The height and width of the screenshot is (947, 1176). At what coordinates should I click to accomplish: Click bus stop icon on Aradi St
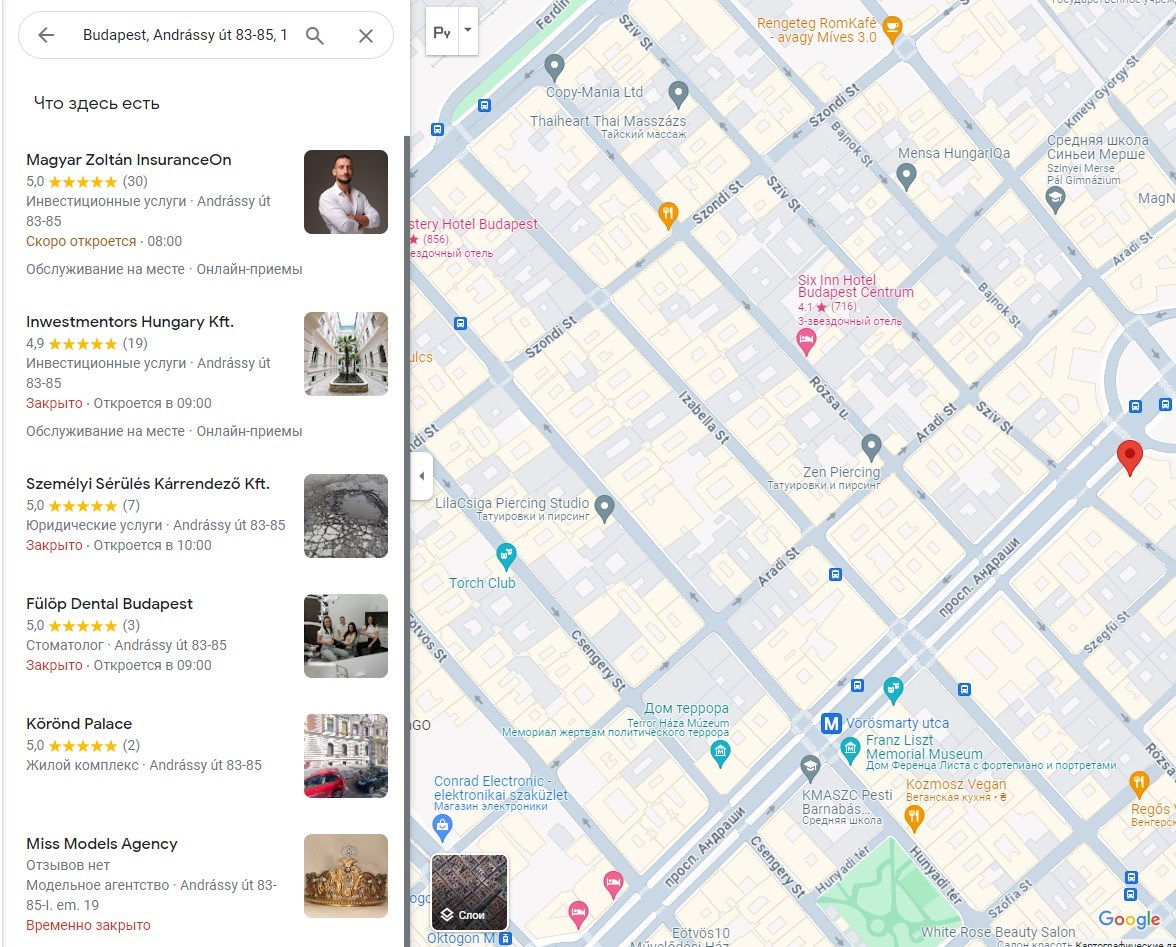[835, 574]
